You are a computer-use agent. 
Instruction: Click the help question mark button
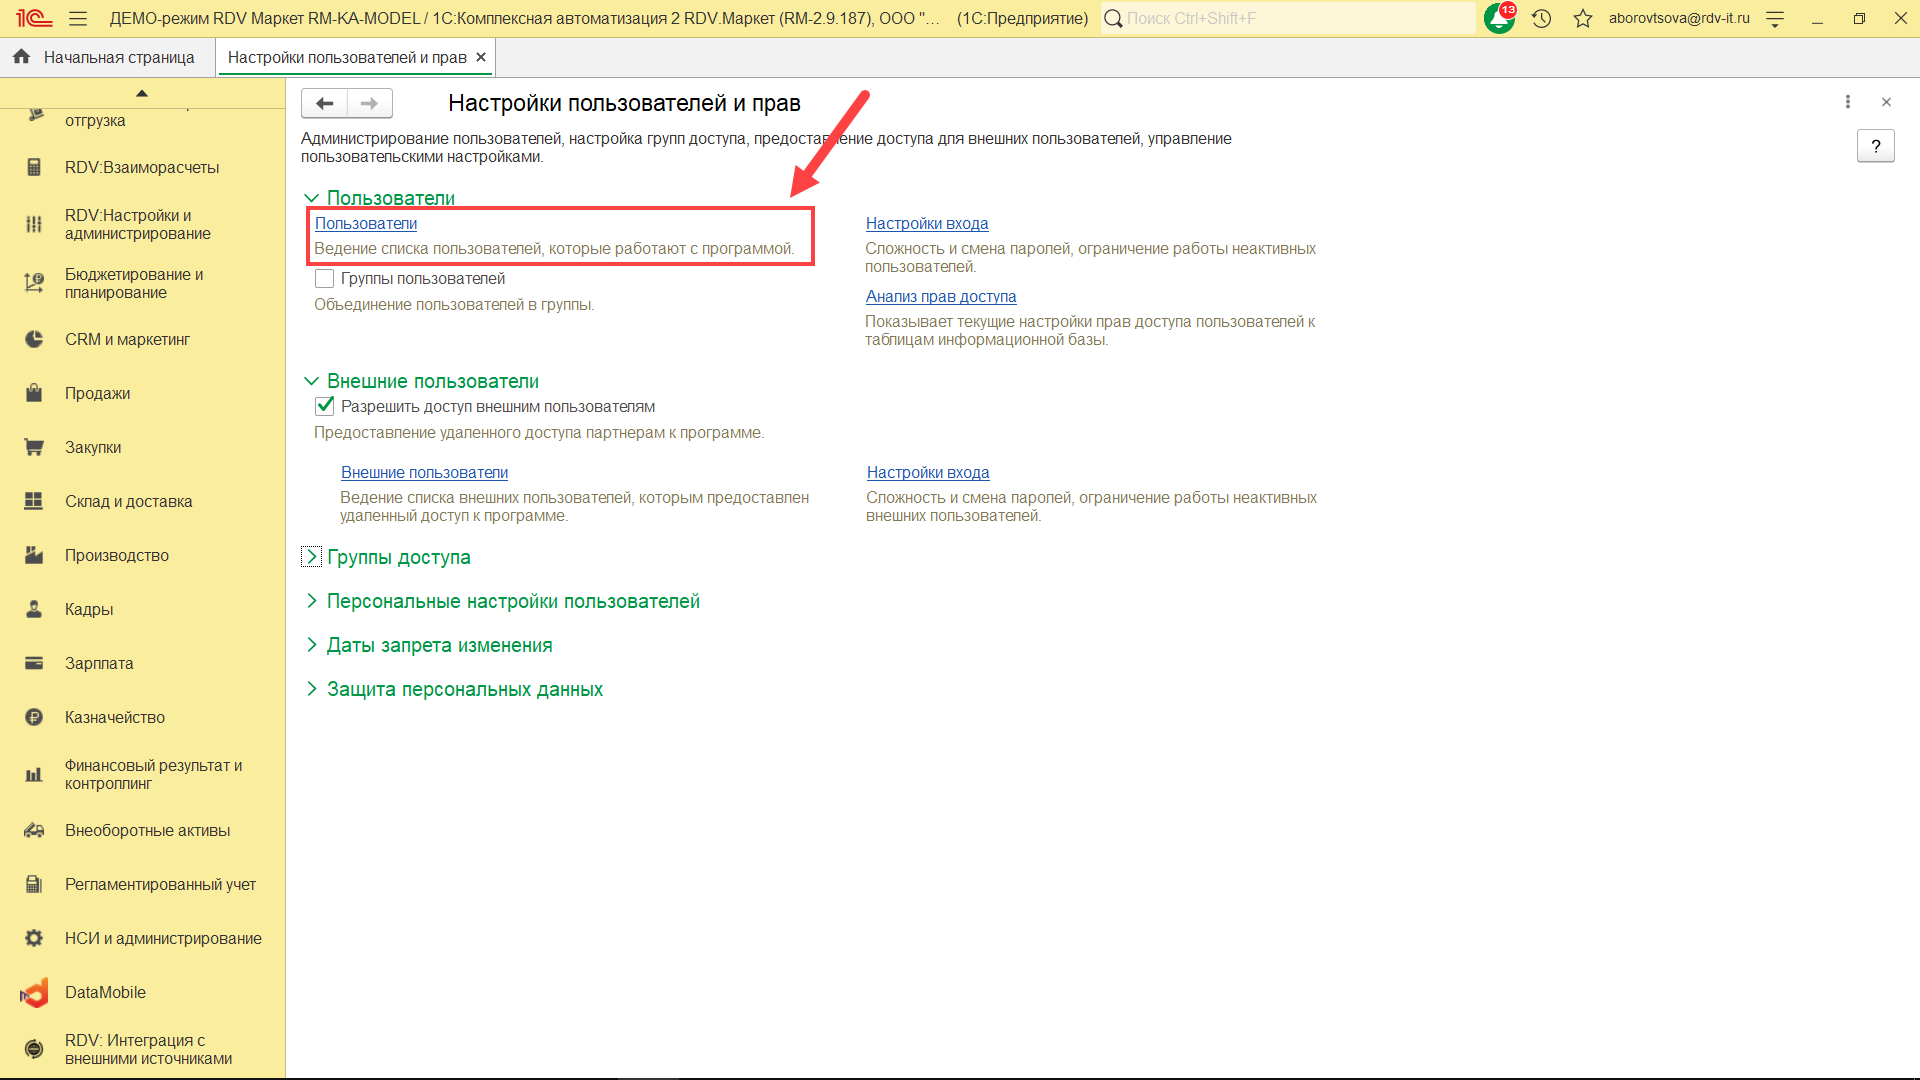click(x=1875, y=146)
